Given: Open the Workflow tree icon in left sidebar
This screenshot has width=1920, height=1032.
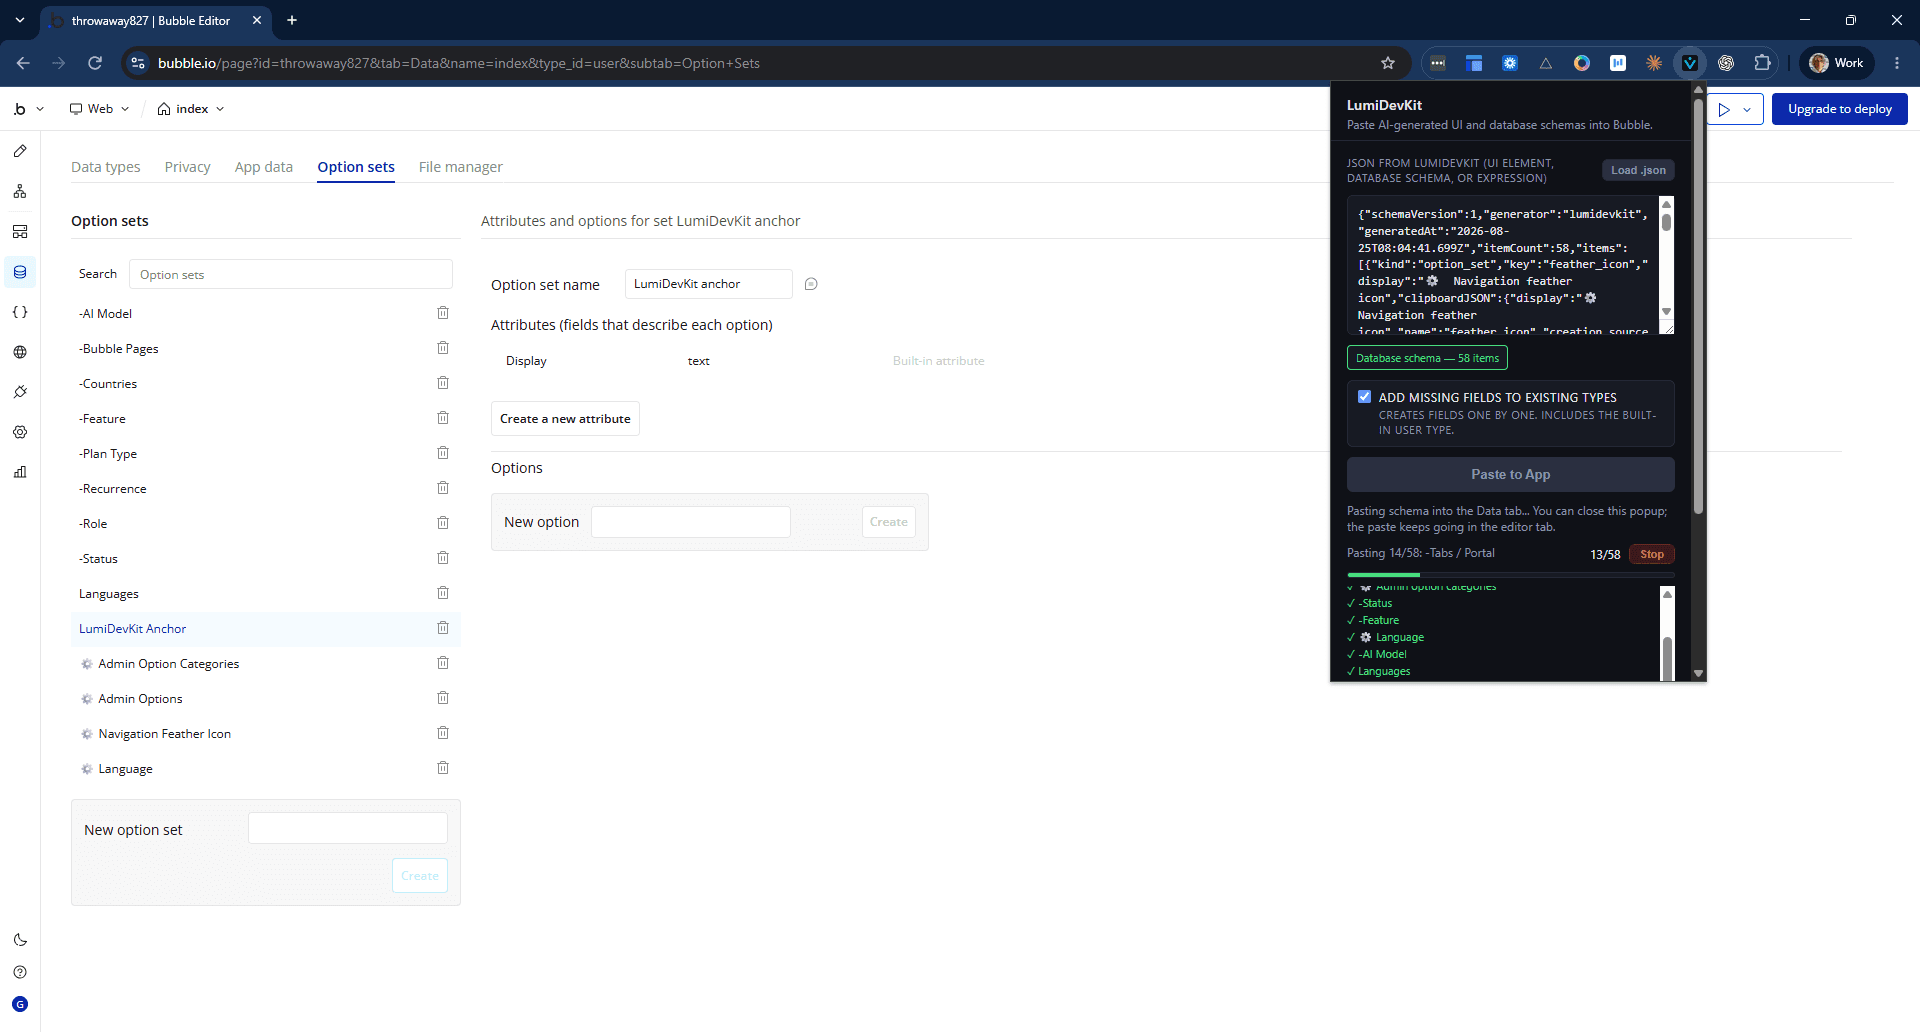Looking at the screenshot, I should 20,191.
